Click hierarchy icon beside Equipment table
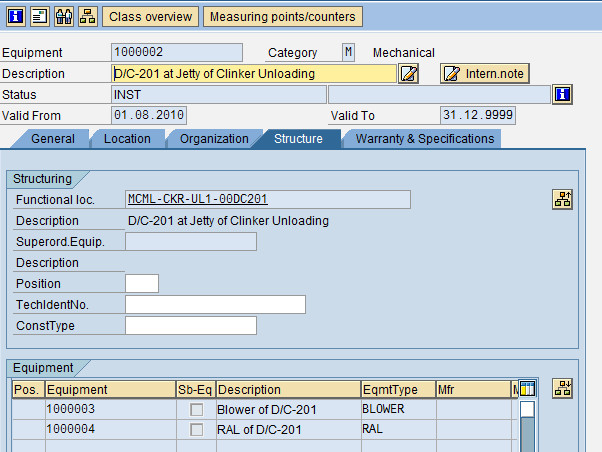 coord(562,388)
